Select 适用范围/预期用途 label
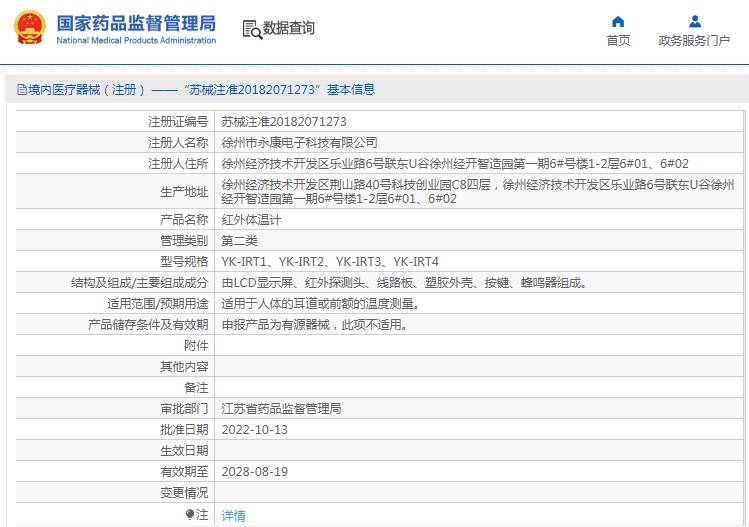The width and height of the screenshot is (749, 527). click(158, 304)
